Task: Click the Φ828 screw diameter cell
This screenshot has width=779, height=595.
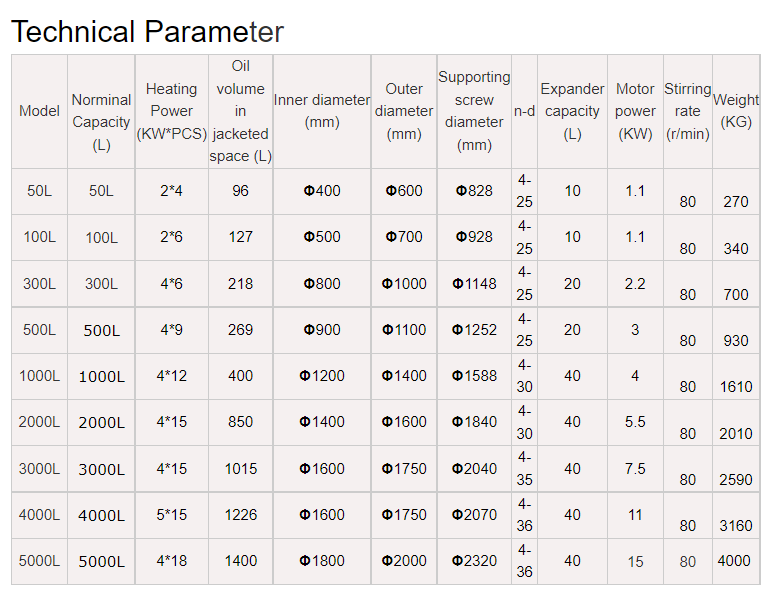Action: (x=474, y=191)
